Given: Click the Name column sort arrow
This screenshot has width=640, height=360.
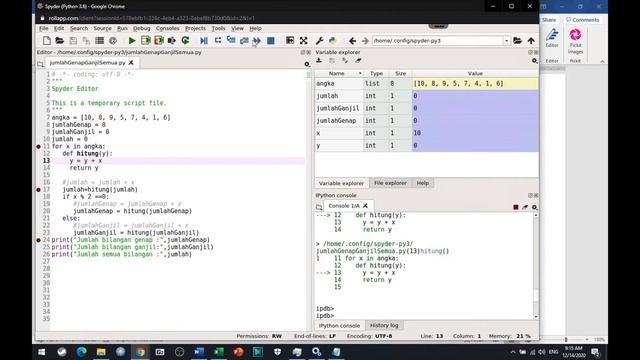Looking at the screenshot, I should click(360, 73).
